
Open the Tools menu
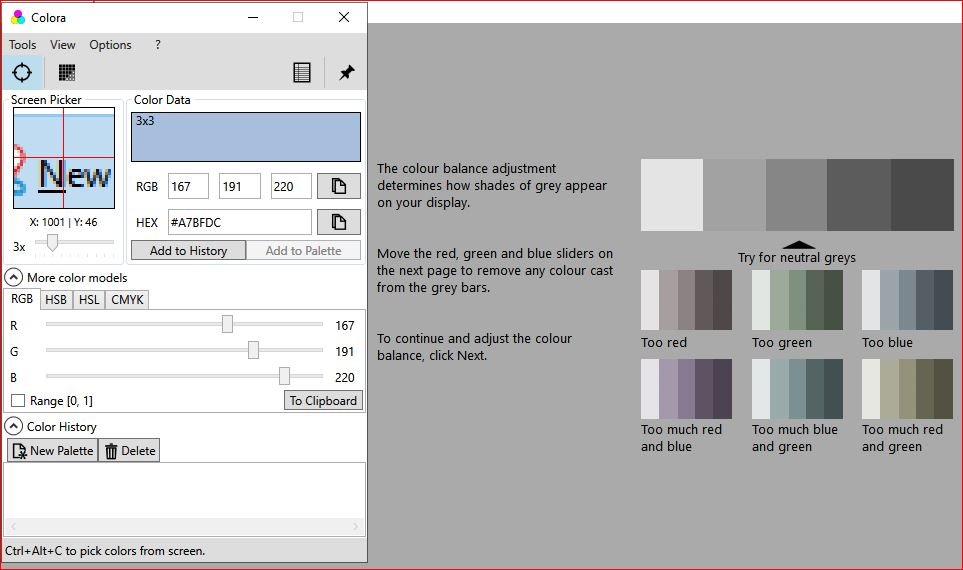22,45
